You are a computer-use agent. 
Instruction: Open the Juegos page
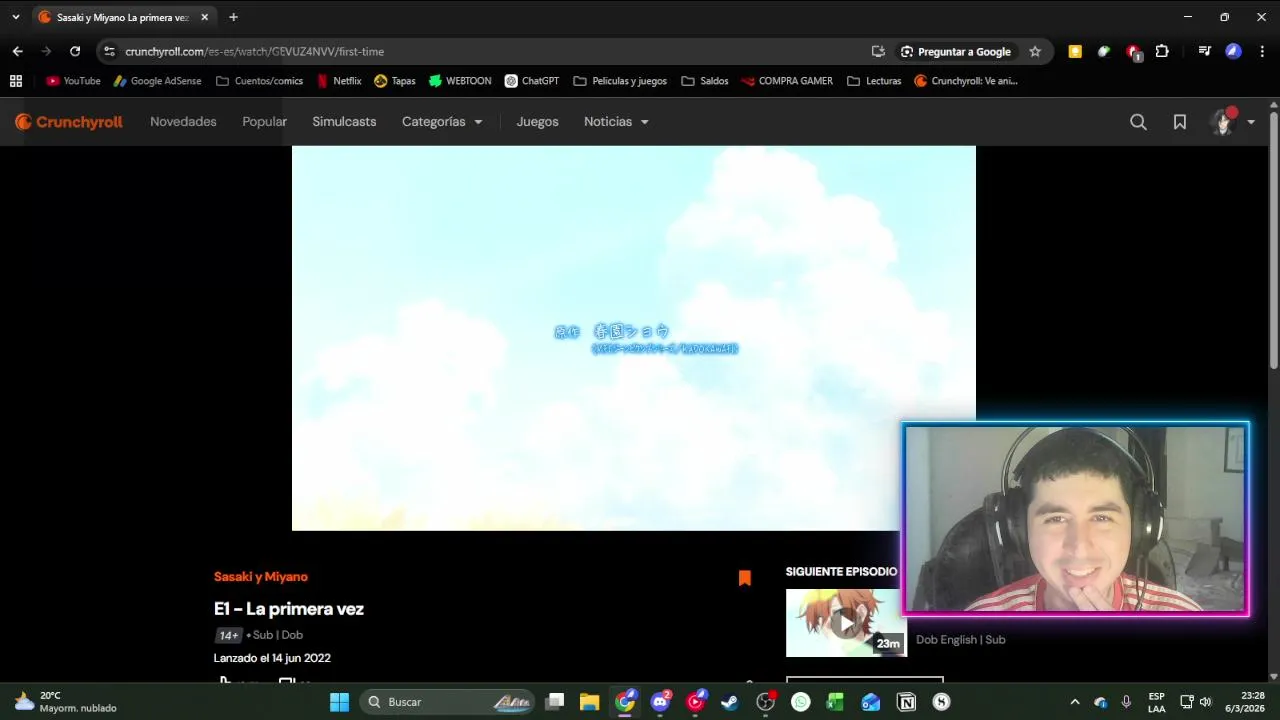[x=537, y=122]
